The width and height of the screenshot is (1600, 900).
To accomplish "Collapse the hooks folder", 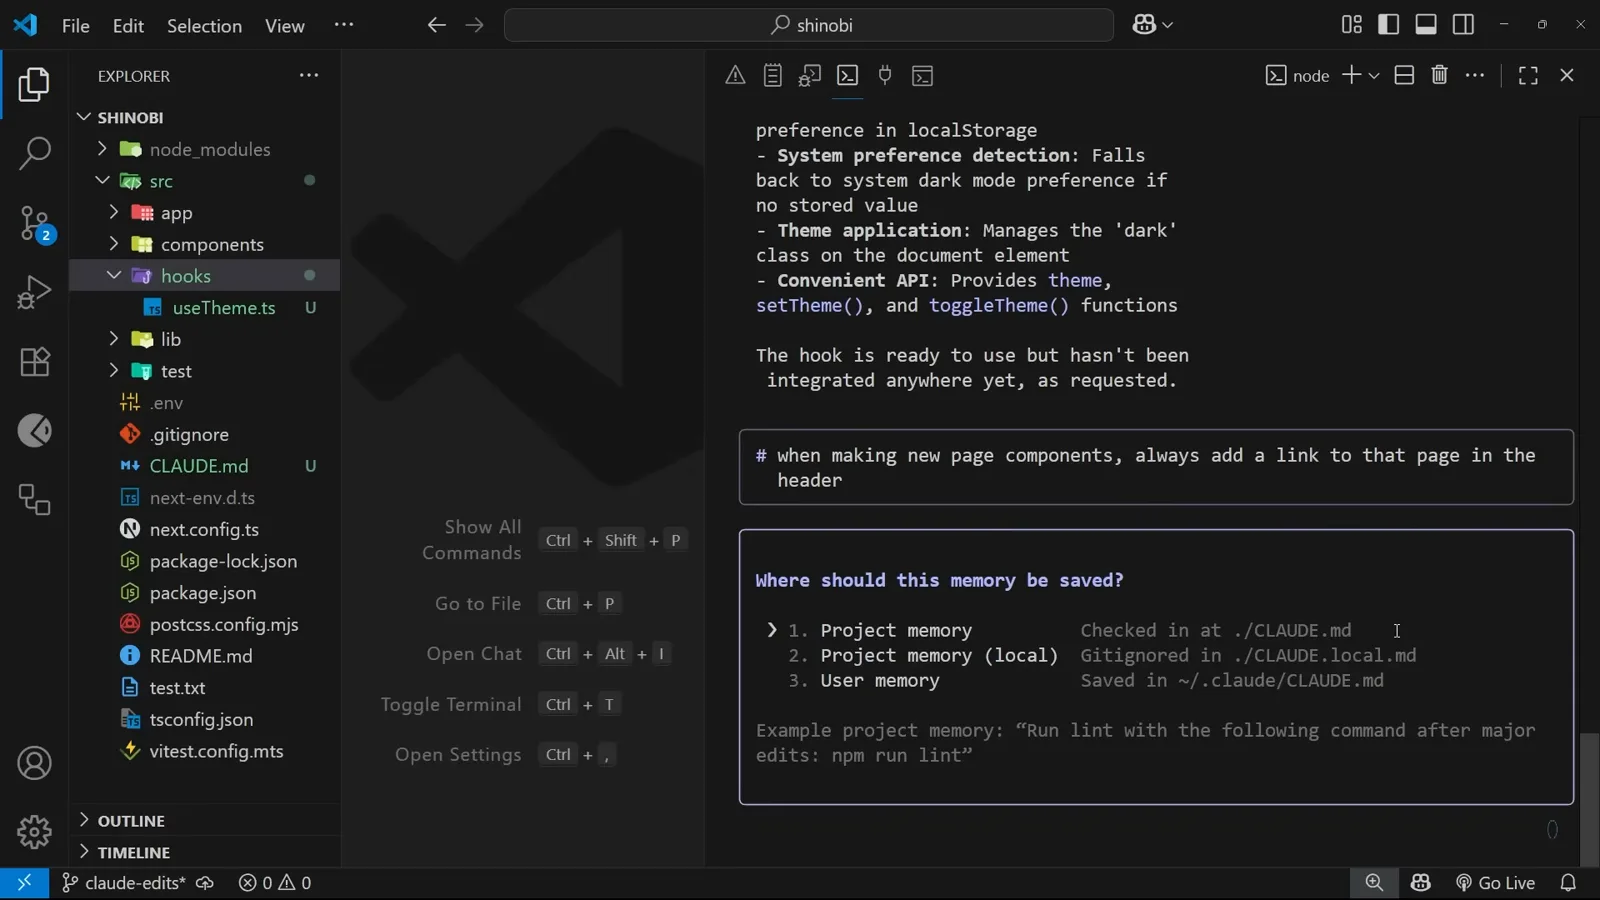I will coord(114,276).
